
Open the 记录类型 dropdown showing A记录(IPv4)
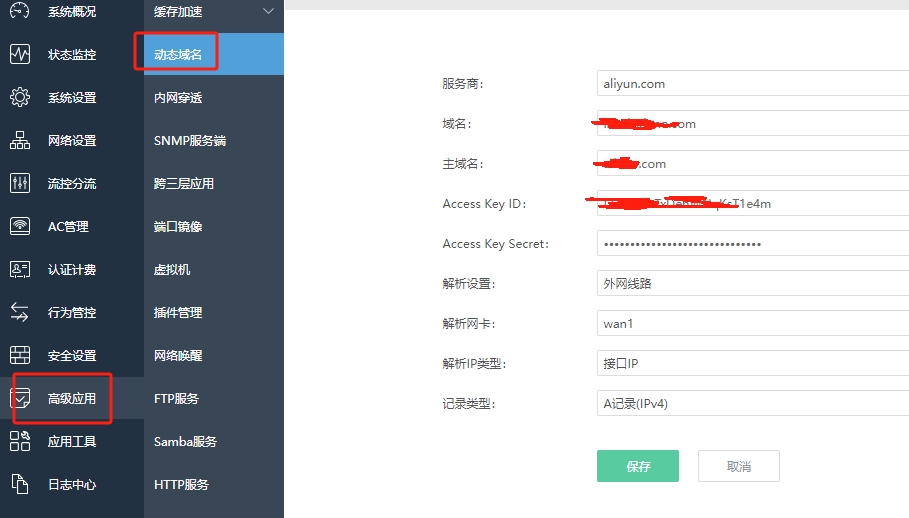point(753,403)
